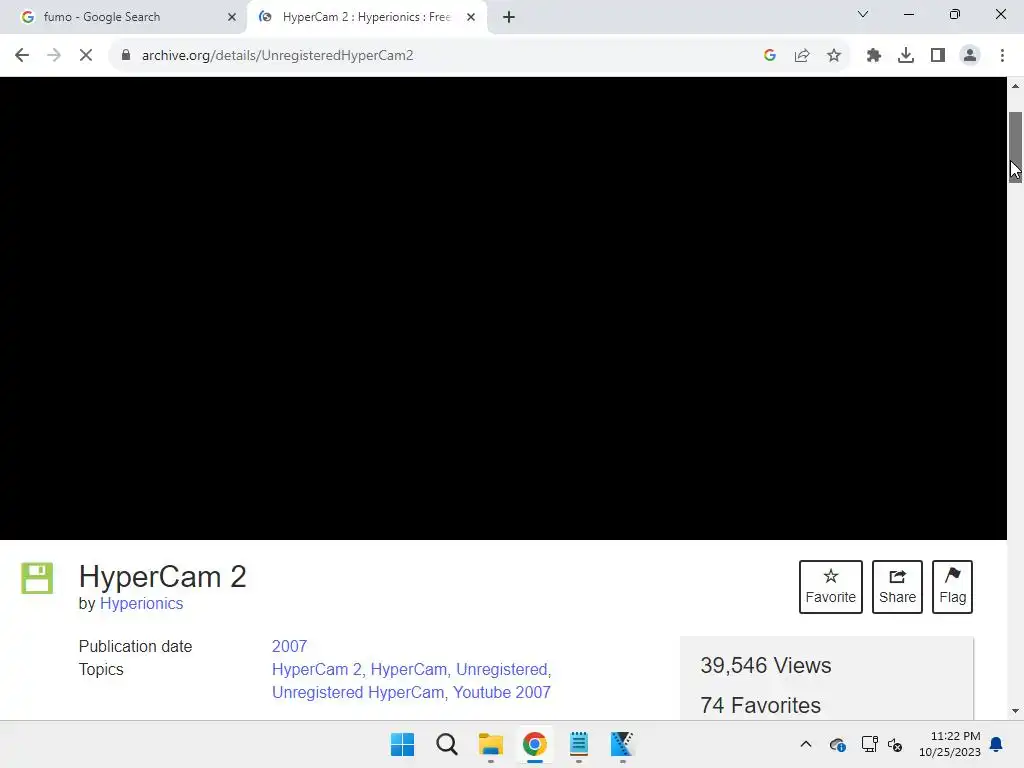The image size is (1024, 768).
Task: Click the forward navigation arrow
Action: point(54,56)
